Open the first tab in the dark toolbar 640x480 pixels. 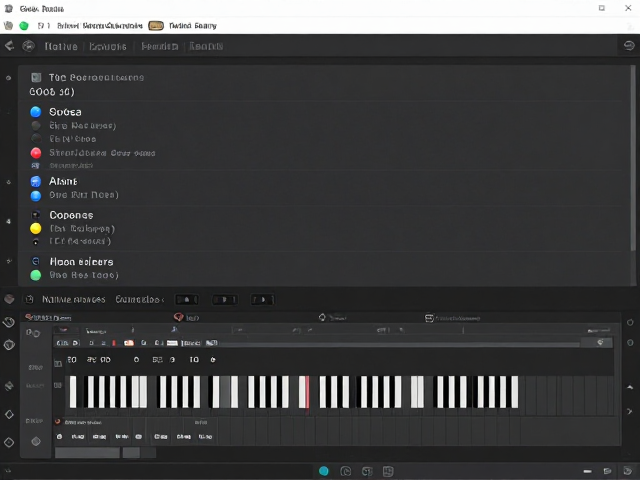pyautogui.click(x=61, y=46)
